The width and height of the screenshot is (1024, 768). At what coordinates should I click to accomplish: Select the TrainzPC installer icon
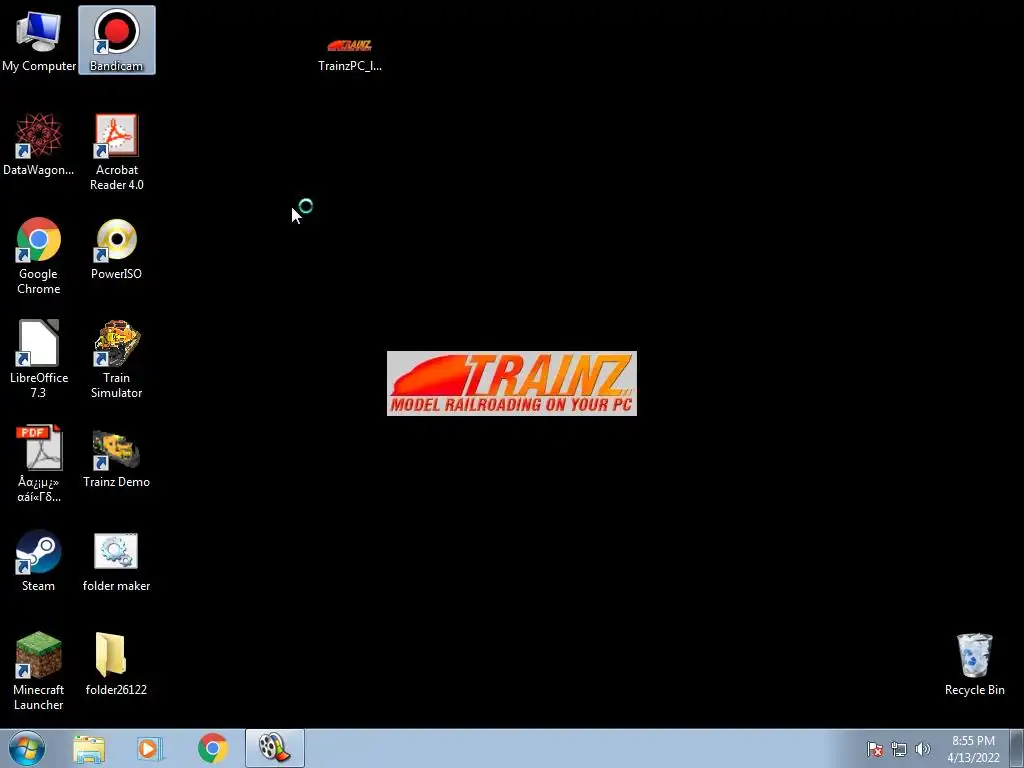tap(350, 52)
